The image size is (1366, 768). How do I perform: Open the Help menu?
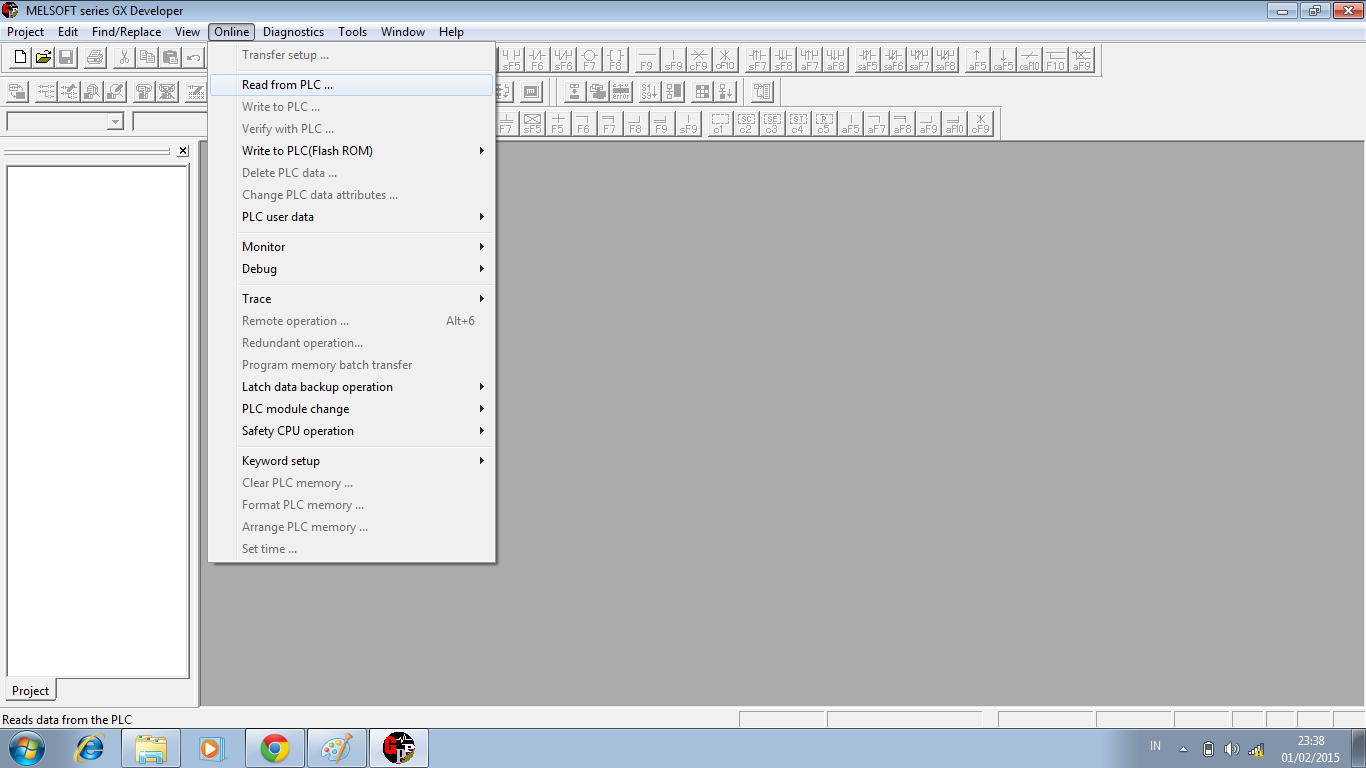(x=451, y=32)
